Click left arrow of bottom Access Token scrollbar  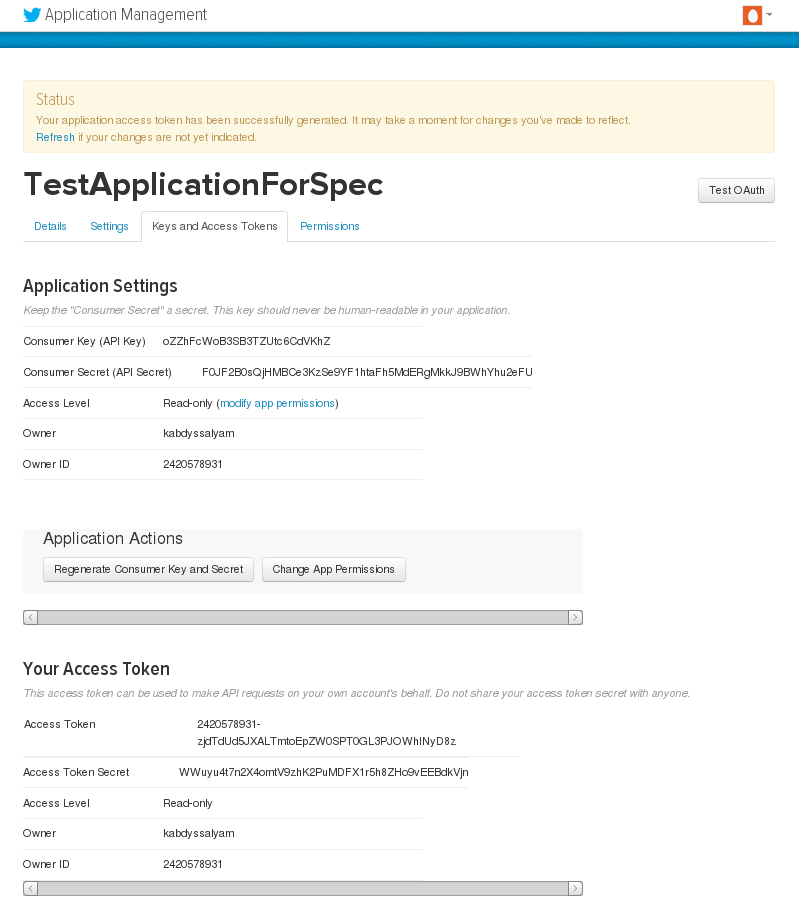tap(31, 888)
